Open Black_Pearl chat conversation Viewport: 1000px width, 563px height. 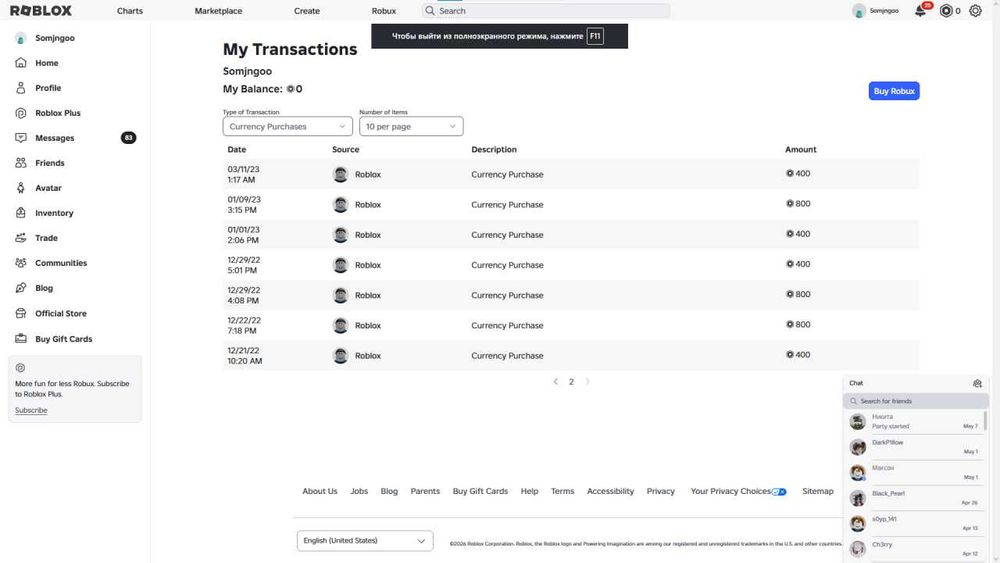pos(916,498)
